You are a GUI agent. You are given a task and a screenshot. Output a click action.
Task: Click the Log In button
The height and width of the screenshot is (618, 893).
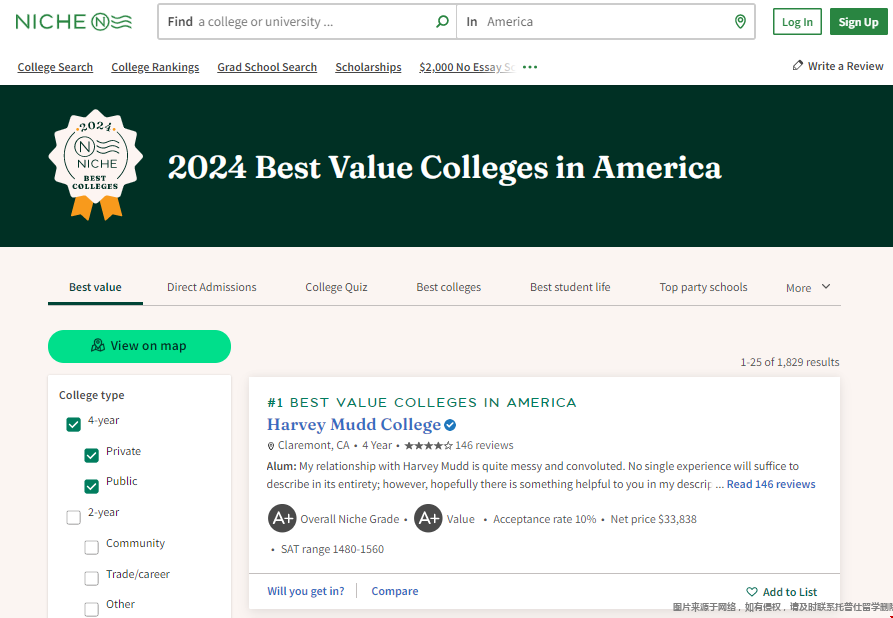[797, 22]
